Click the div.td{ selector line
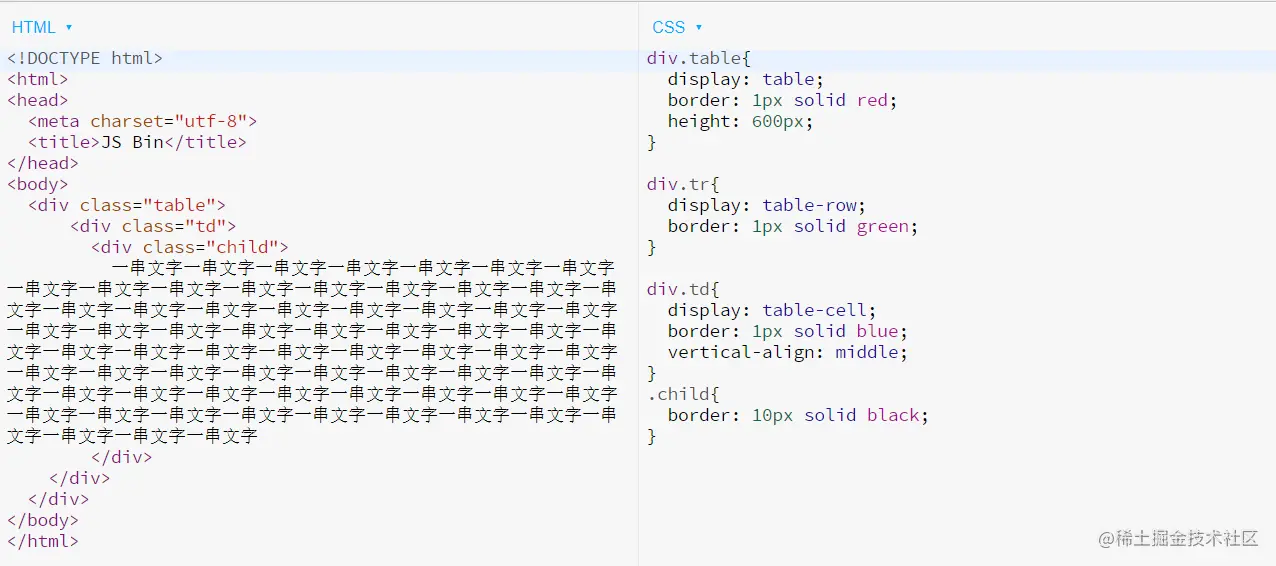Image resolution: width=1276 pixels, height=566 pixels. click(x=683, y=289)
